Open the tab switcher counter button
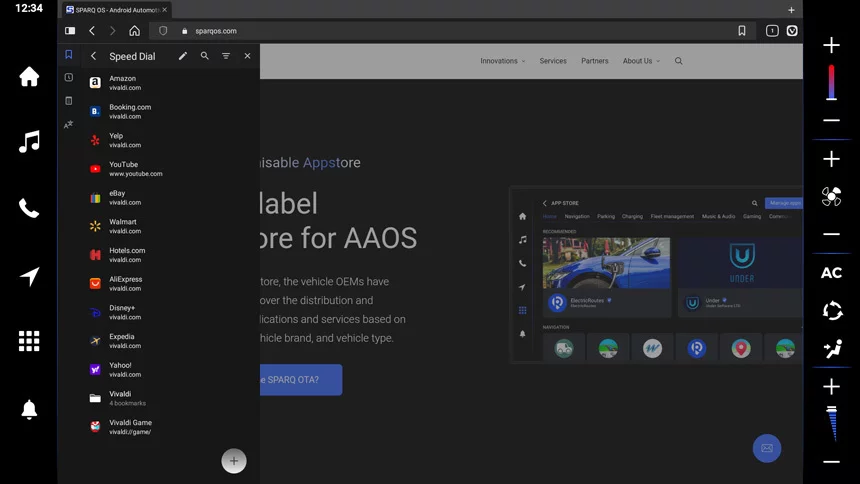This screenshot has height=484, width=860. 772,31
